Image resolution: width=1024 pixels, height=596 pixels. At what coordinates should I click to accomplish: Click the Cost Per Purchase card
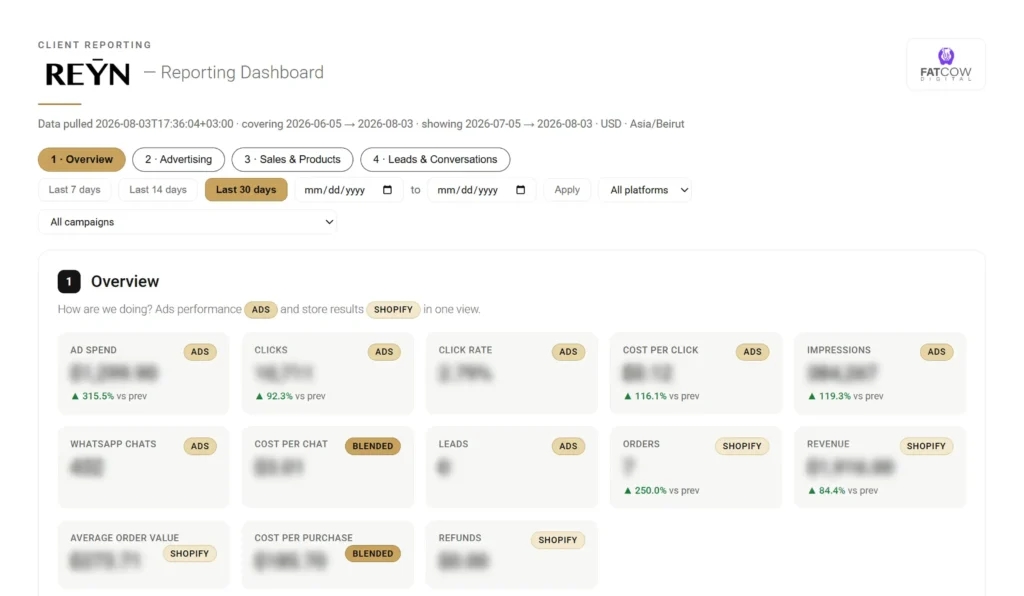coord(327,555)
